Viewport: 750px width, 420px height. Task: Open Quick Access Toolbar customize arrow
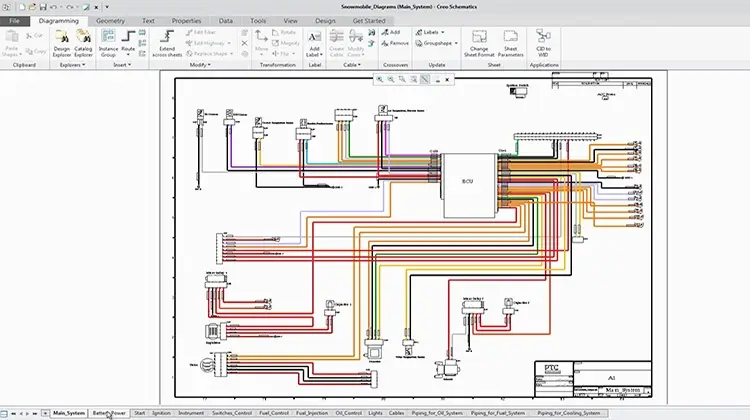pyautogui.click(x=107, y=7)
